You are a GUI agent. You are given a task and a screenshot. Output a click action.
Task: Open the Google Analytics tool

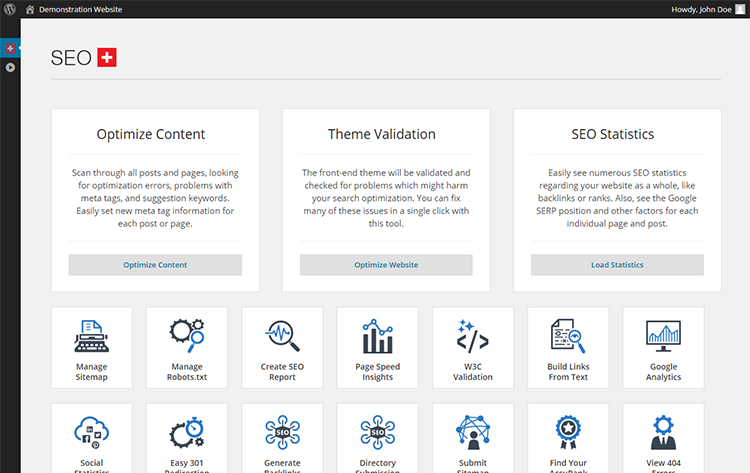[x=663, y=348]
